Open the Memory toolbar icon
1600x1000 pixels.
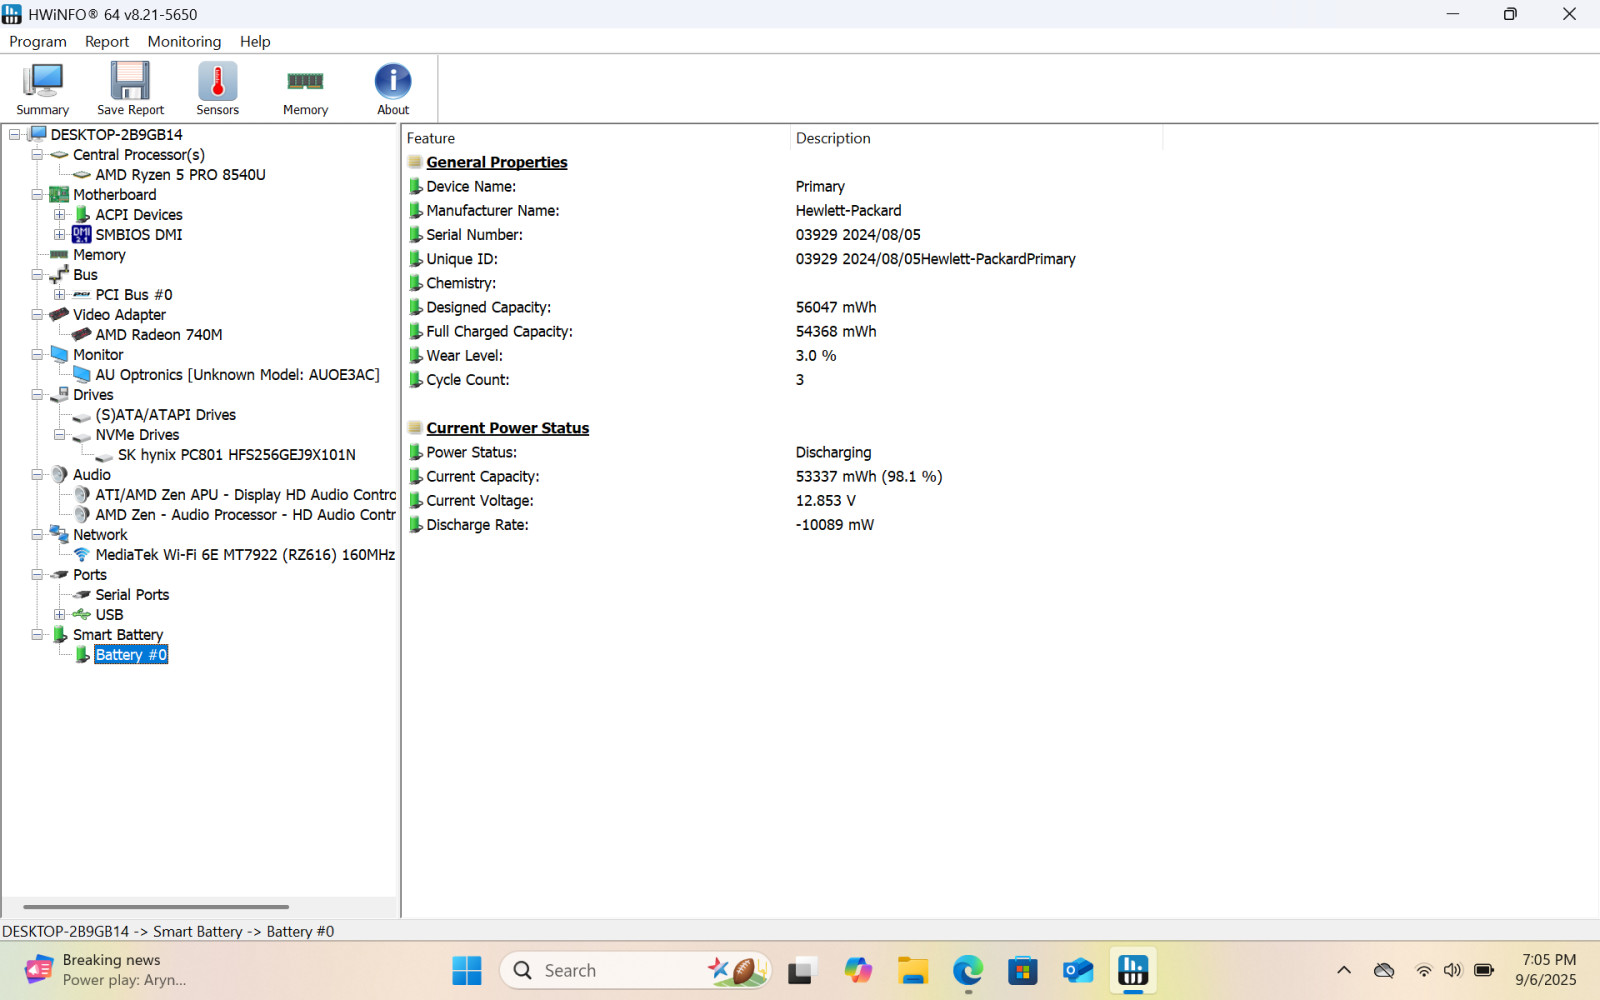(305, 89)
